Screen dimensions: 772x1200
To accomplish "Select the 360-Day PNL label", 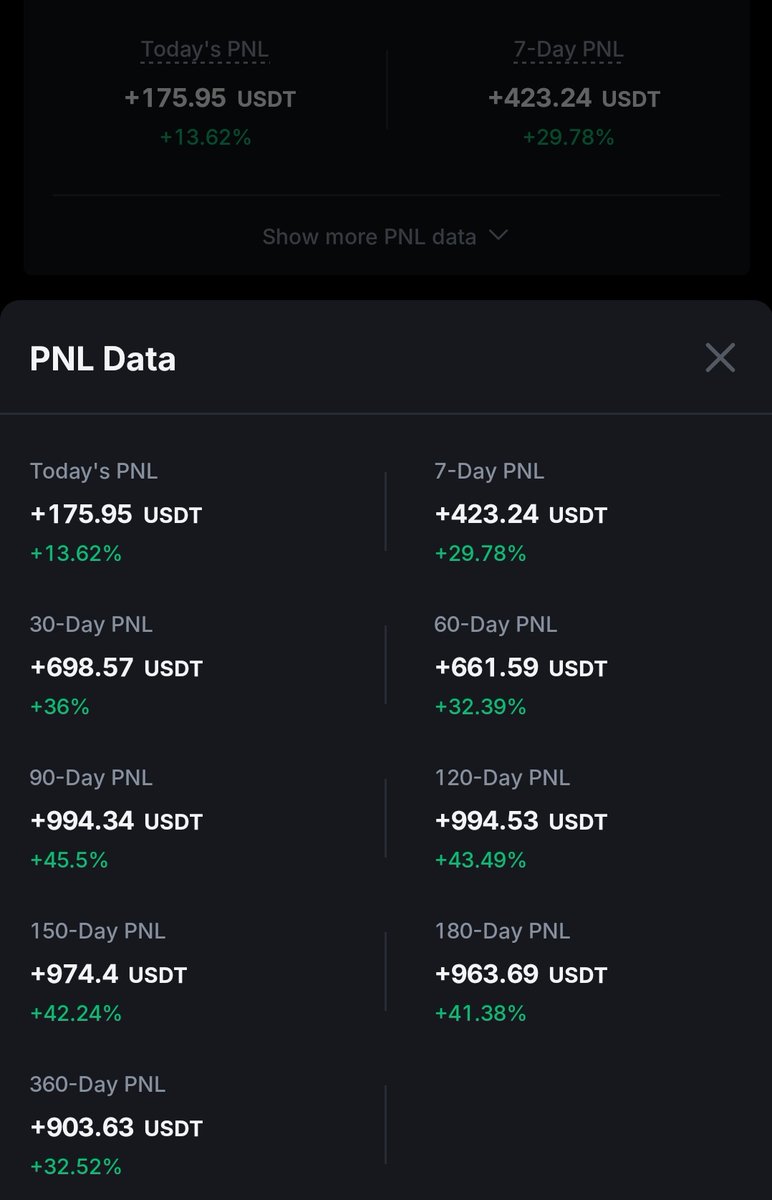I will coord(98,1084).
